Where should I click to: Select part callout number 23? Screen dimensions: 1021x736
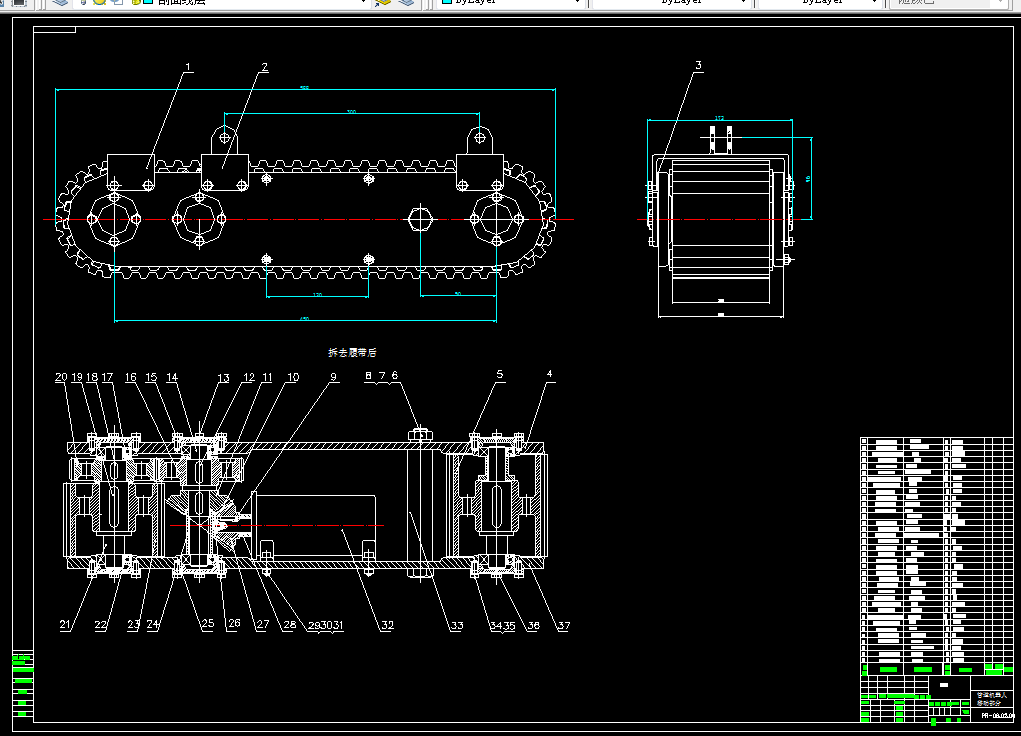133,624
